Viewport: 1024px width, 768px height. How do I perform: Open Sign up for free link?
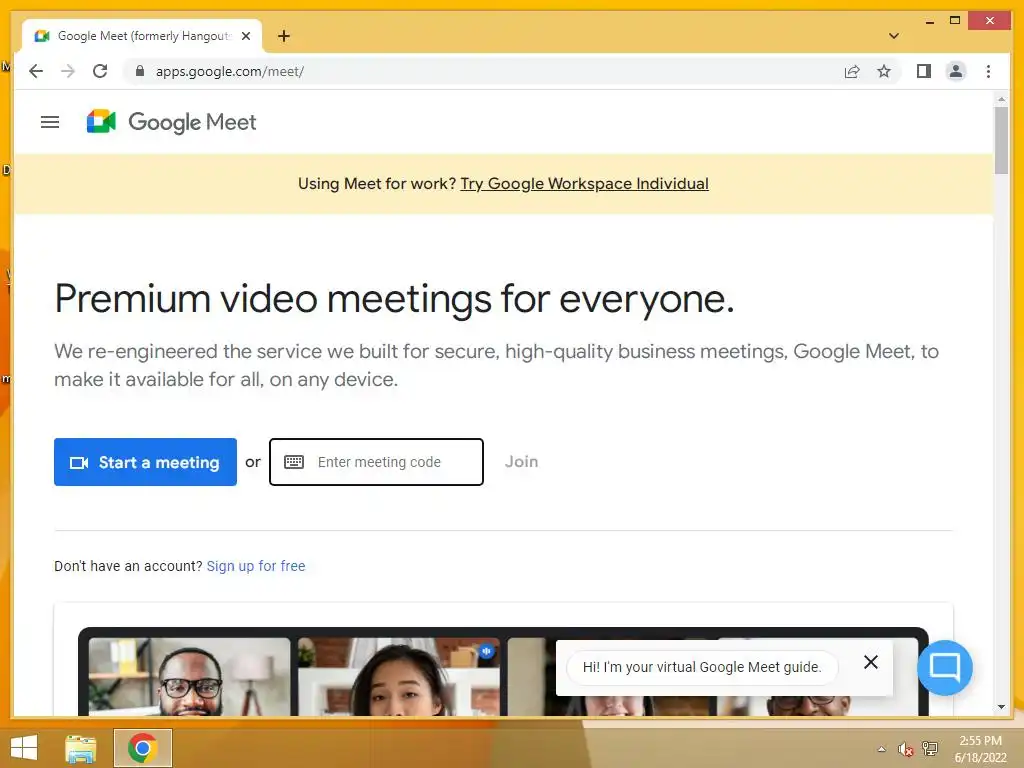pos(256,566)
